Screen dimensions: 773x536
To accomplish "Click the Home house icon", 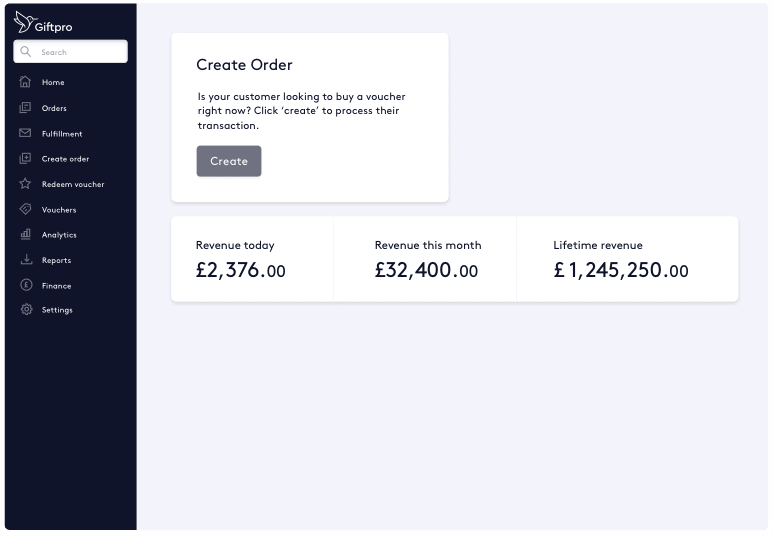I will 26,82.
